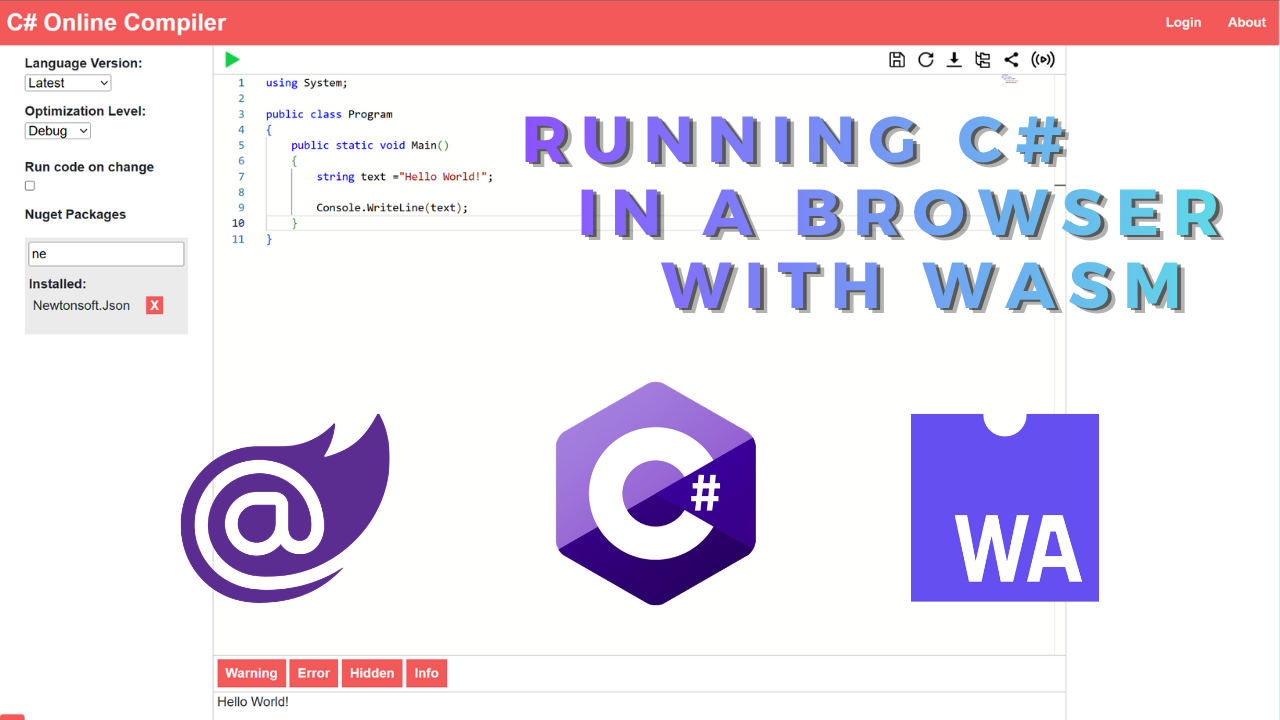This screenshot has height=720, width=1280.
Task: Click the Installed: label
Action: (x=57, y=284)
